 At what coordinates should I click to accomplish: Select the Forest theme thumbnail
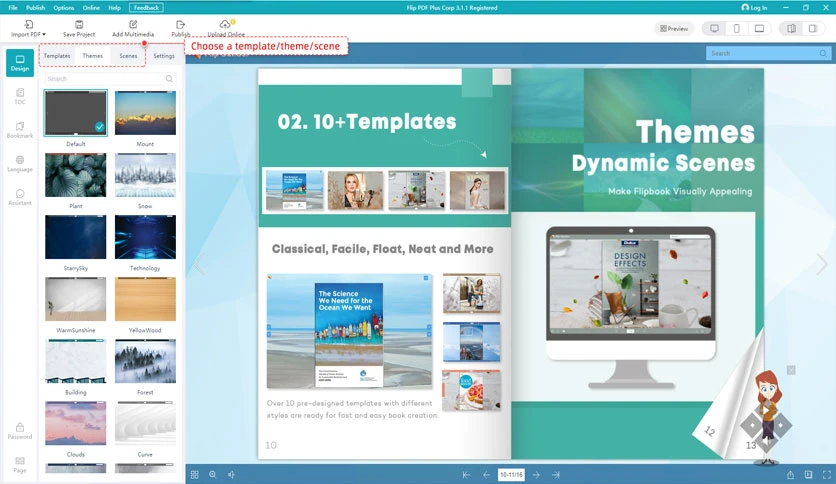click(x=145, y=361)
